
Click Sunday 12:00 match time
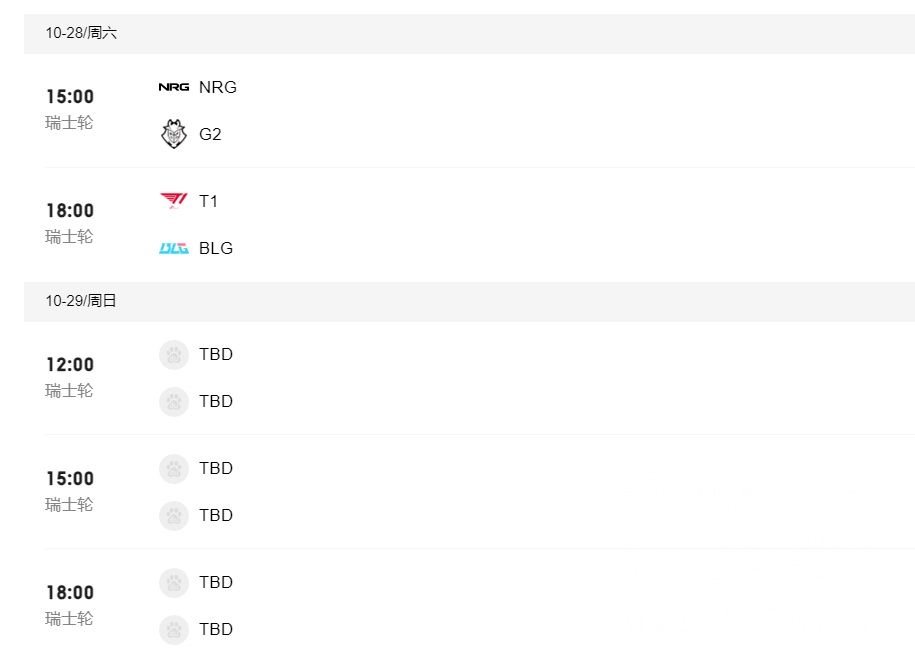(x=70, y=365)
